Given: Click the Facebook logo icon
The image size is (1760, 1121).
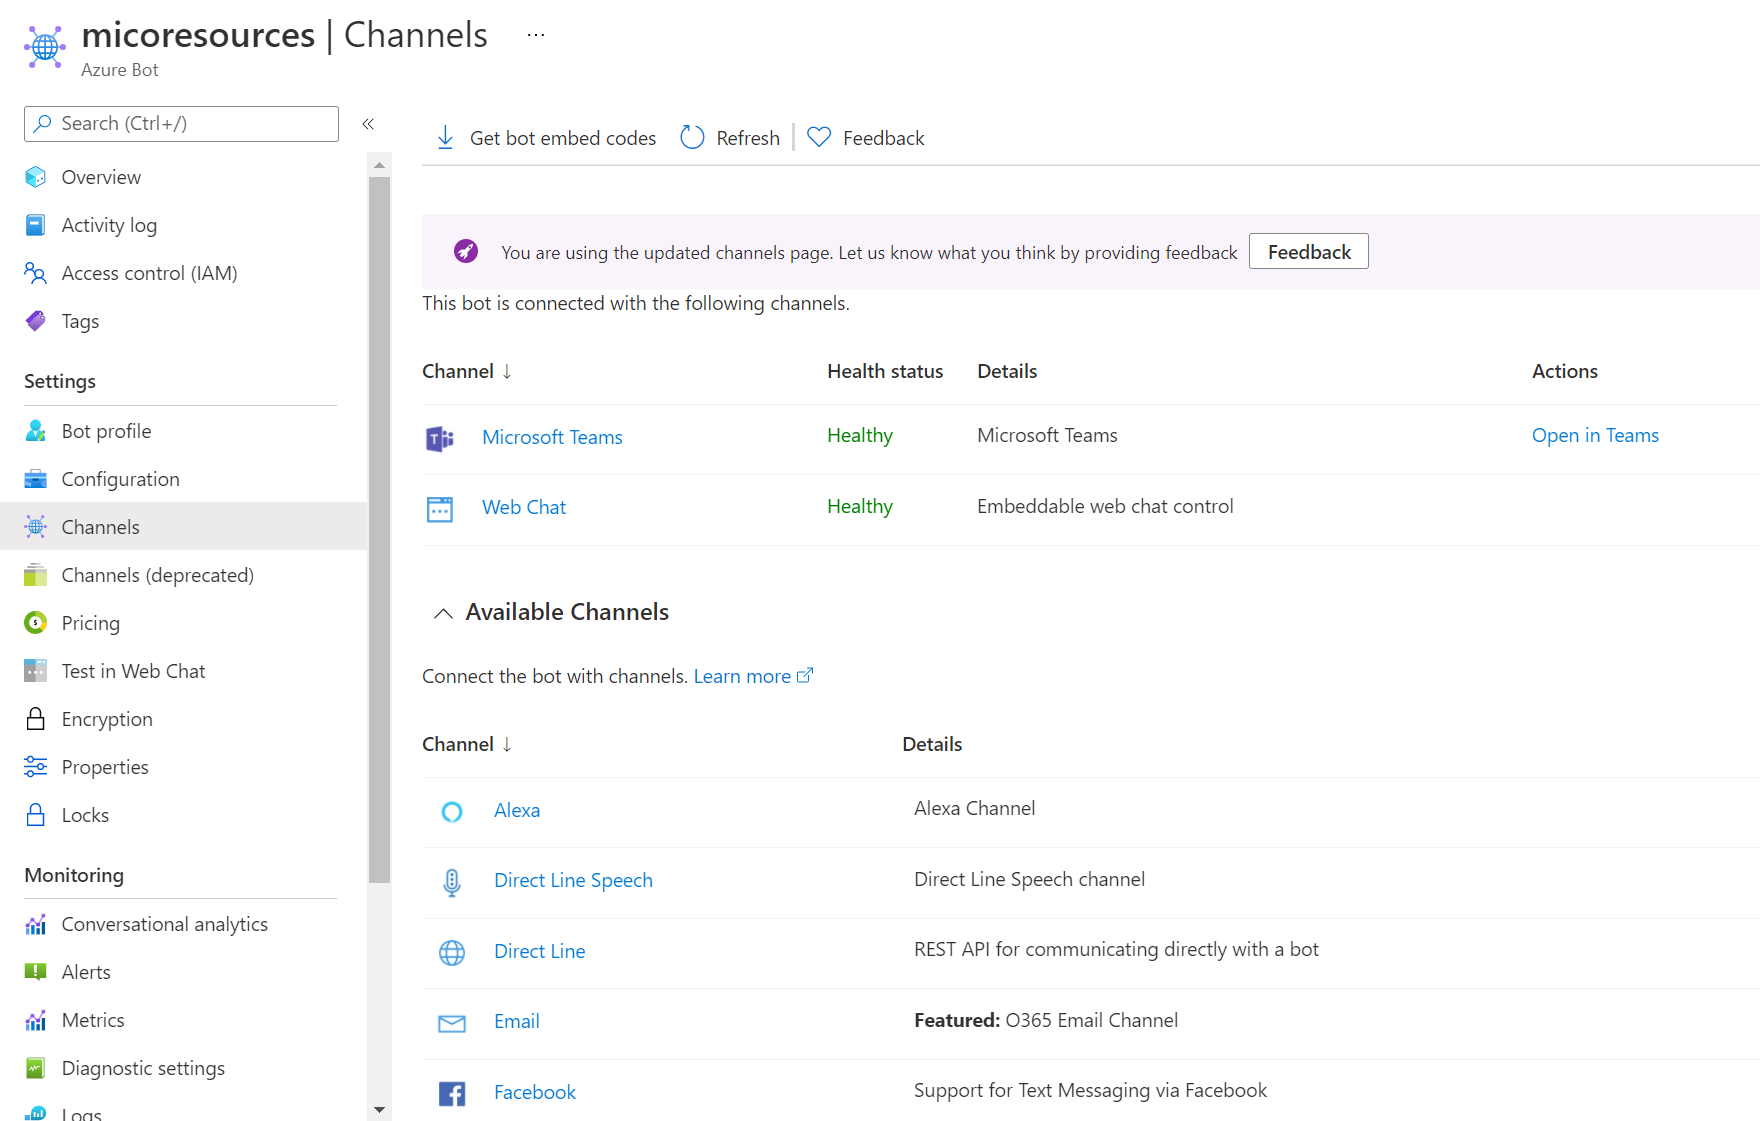Looking at the screenshot, I should point(452,1094).
